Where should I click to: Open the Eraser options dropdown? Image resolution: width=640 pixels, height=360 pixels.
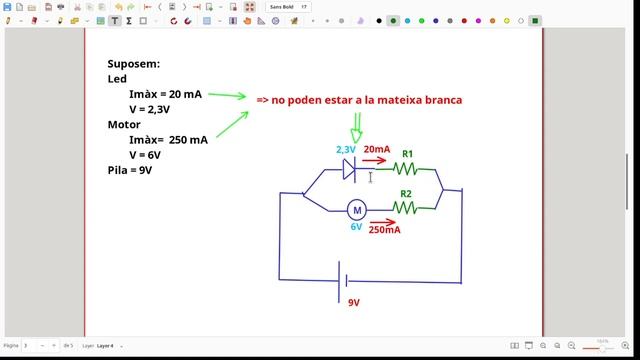coord(47,21)
